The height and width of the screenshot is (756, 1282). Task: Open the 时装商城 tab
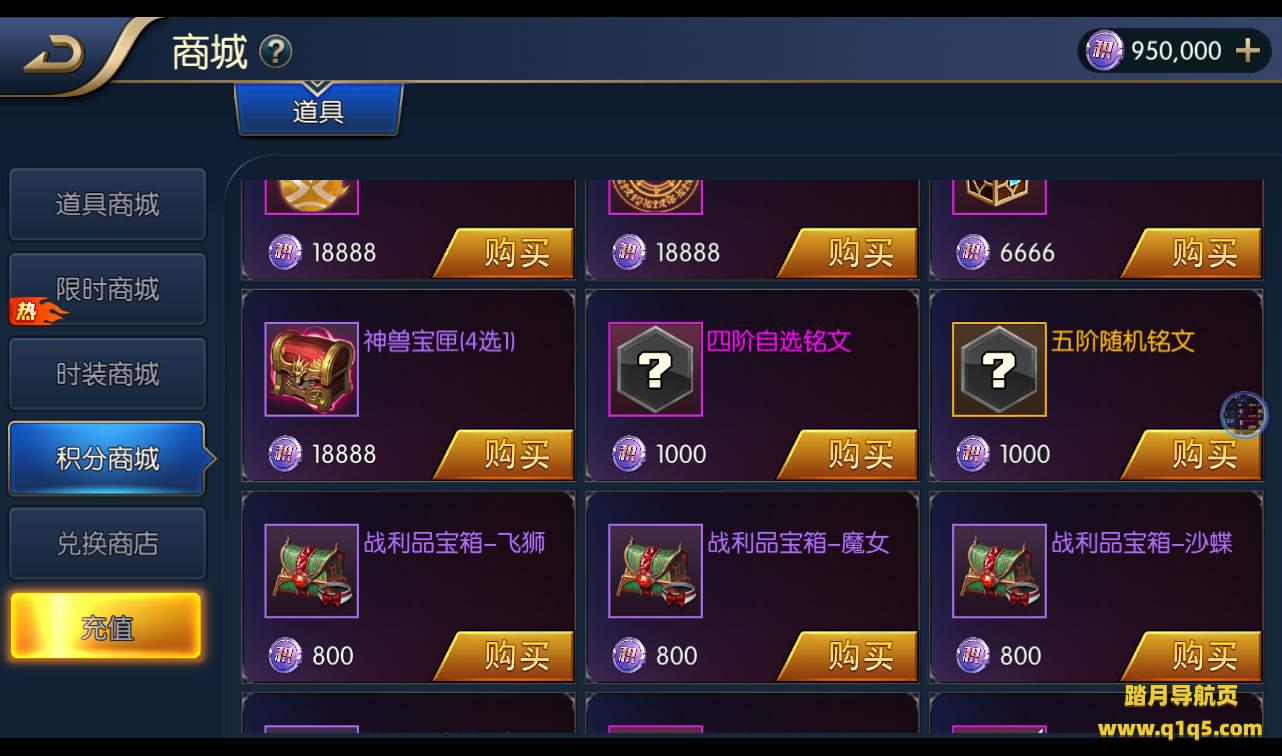pyautogui.click(x=107, y=375)
